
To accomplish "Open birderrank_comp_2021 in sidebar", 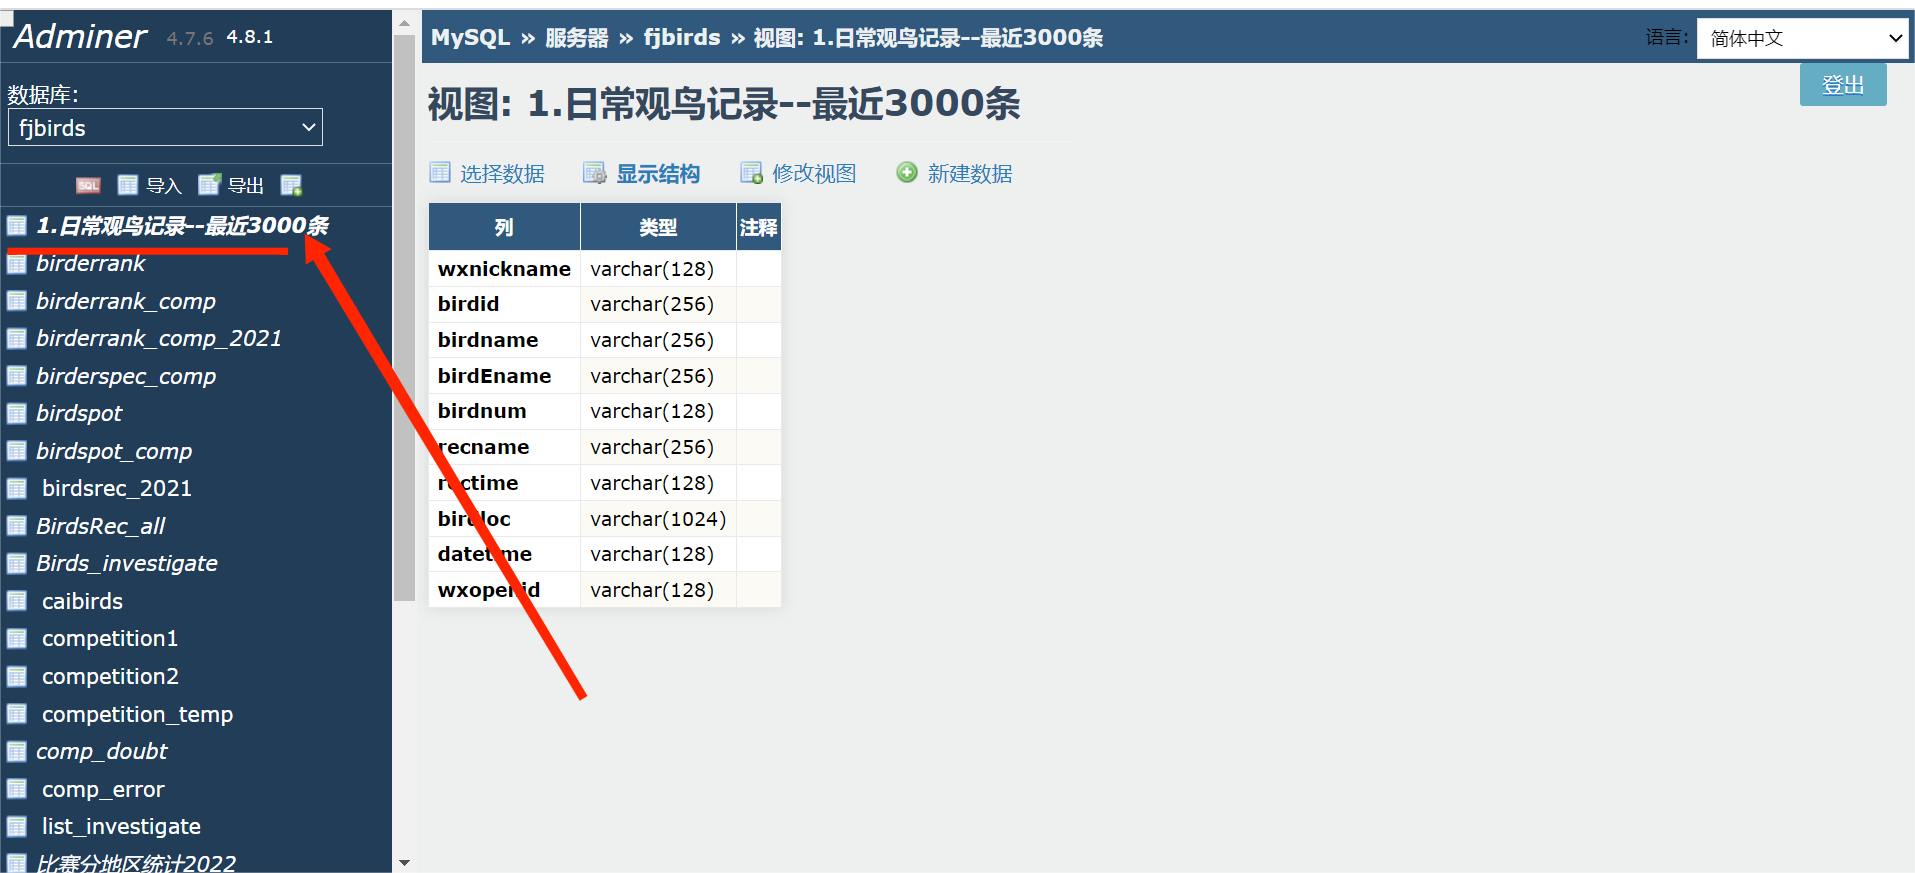I will 159,339.
